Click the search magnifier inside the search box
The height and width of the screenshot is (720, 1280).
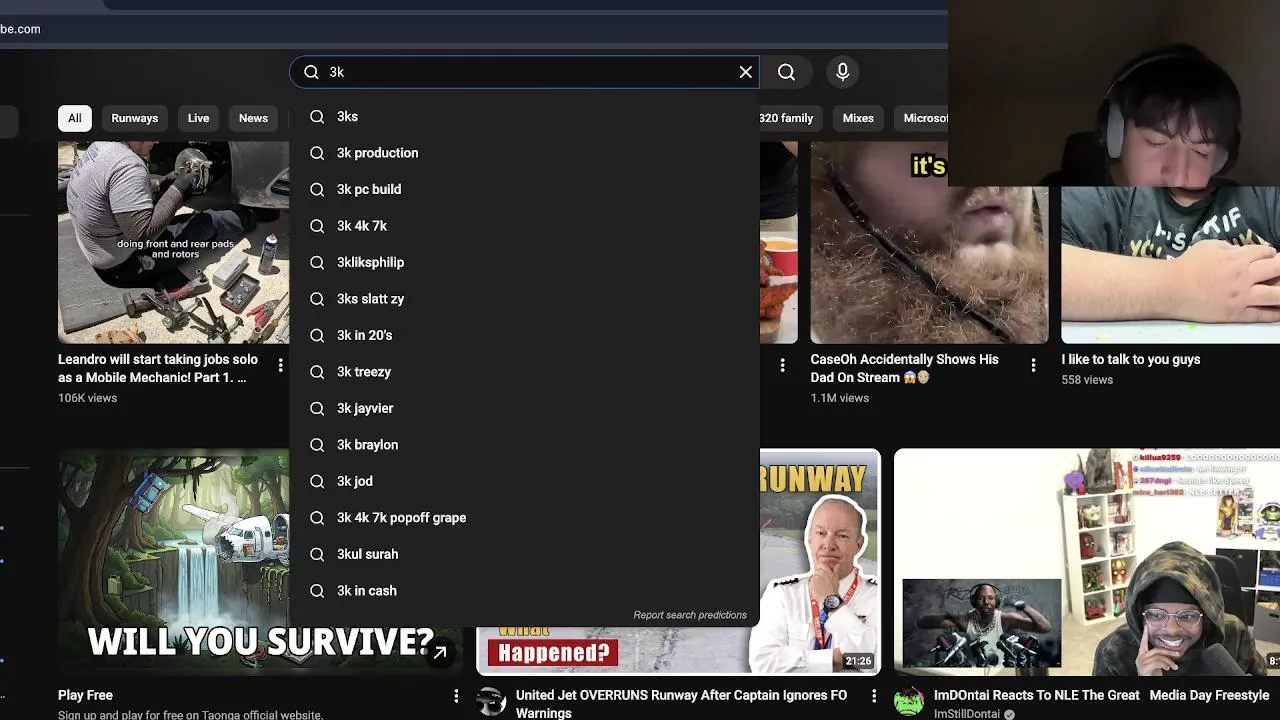tap(311, 72)
